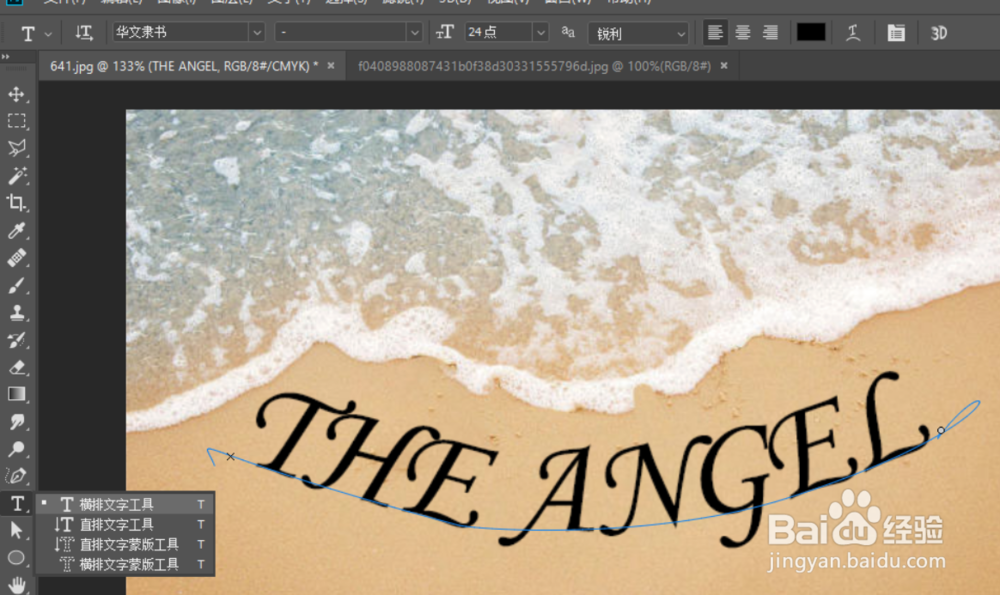The height and width of the screenshot is (595, 1000).
Task: Open the black text color swatch
Action: (811, 32)
